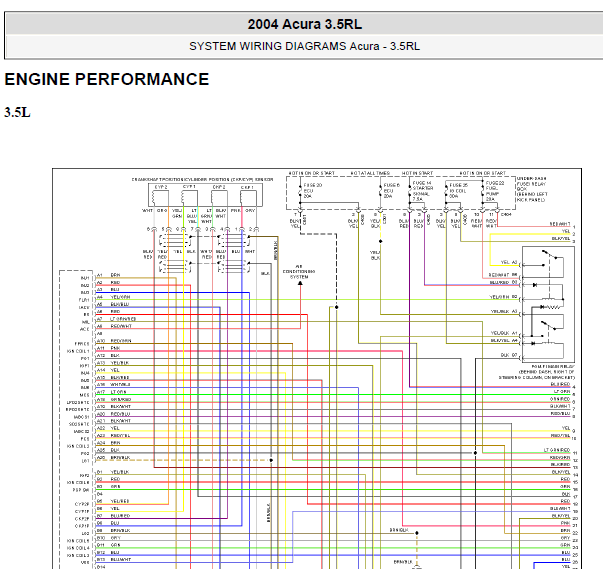Select pin "A26 BRN/BLK" label
The height and width of the screenshot is (569, 603).
[x=113, y=458]
